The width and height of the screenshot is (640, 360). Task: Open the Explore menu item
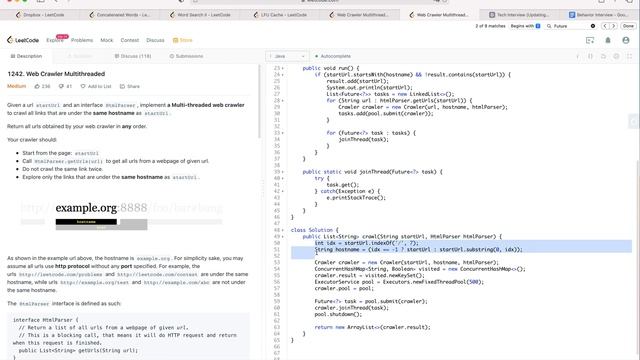pyautogui.click(x=54, y=40)
